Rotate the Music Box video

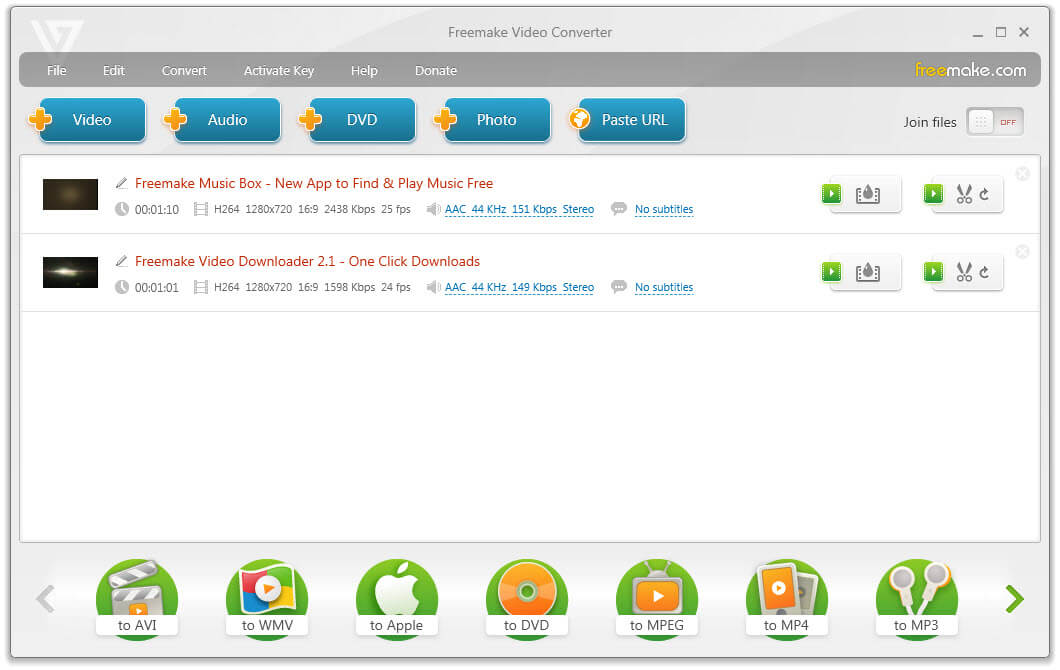(x=984, y=194)
